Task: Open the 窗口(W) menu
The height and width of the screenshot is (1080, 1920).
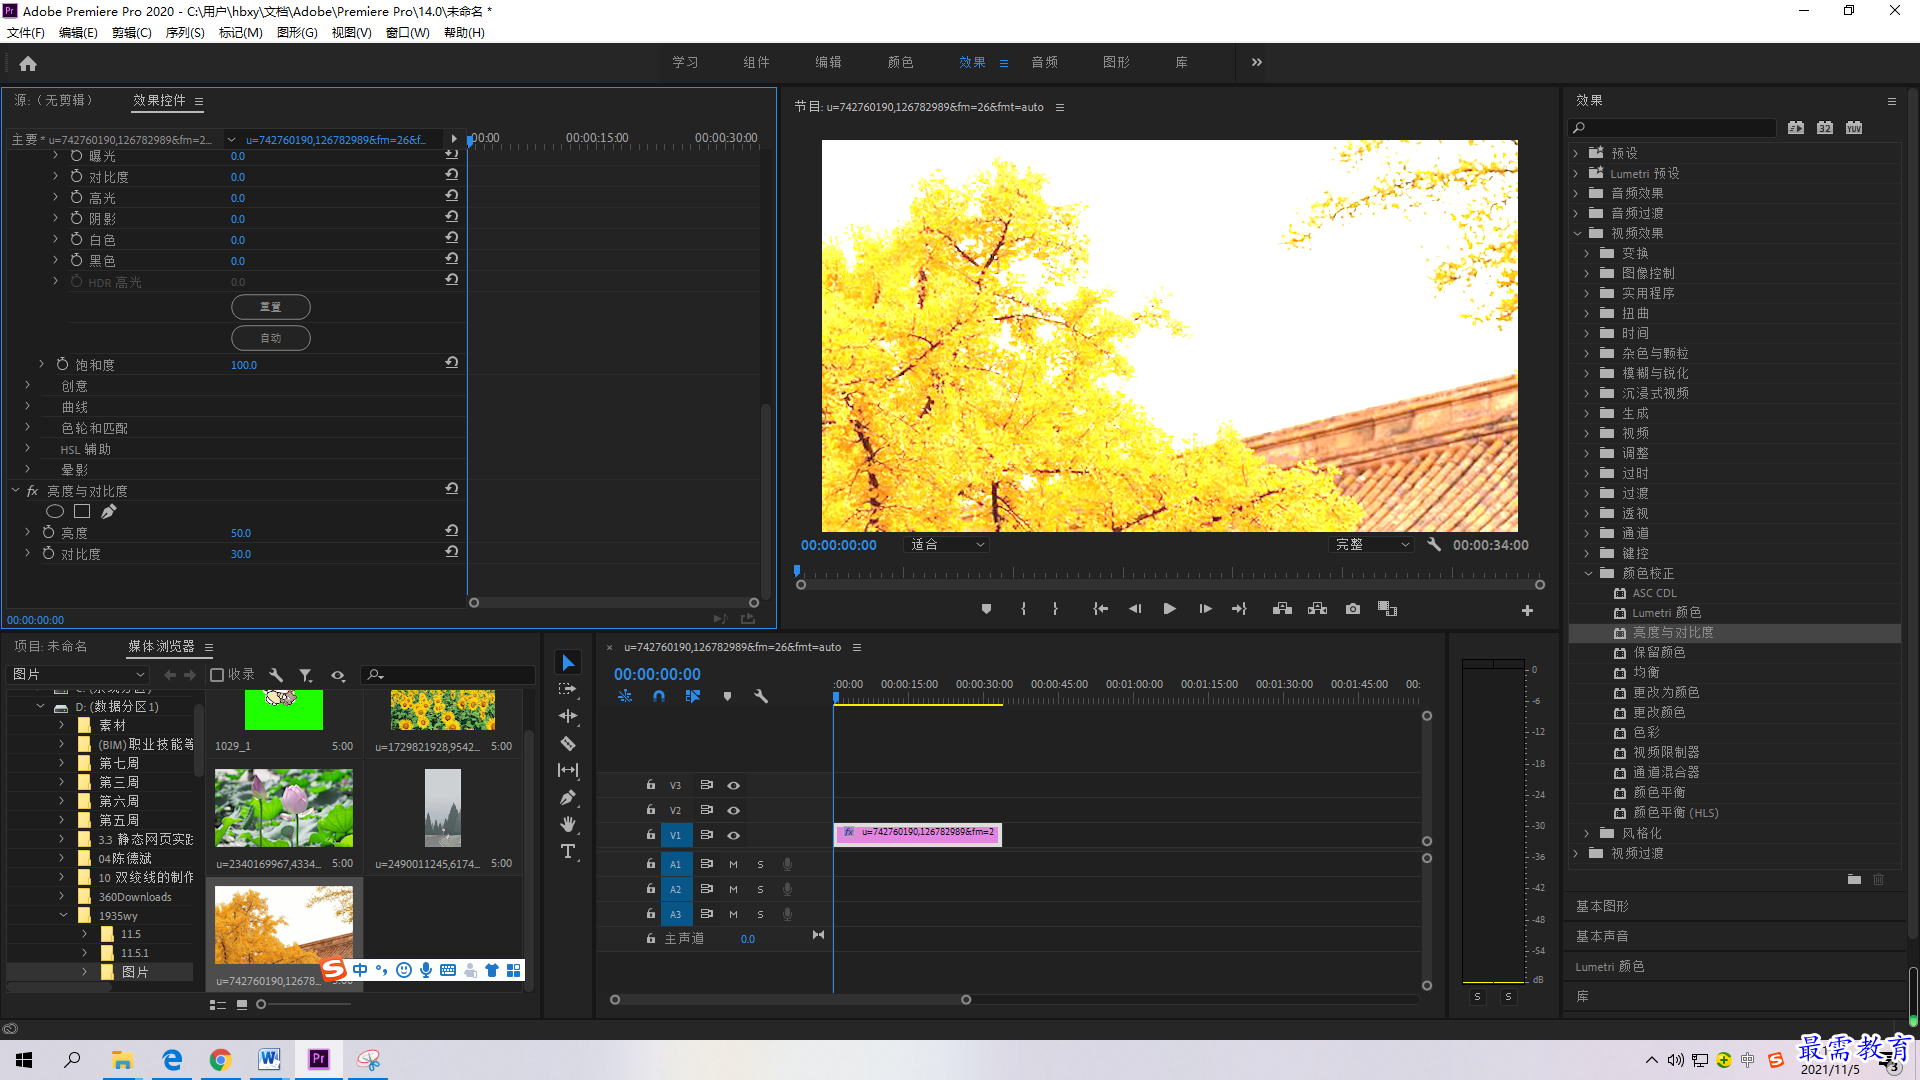Action: tap(407, 33)
